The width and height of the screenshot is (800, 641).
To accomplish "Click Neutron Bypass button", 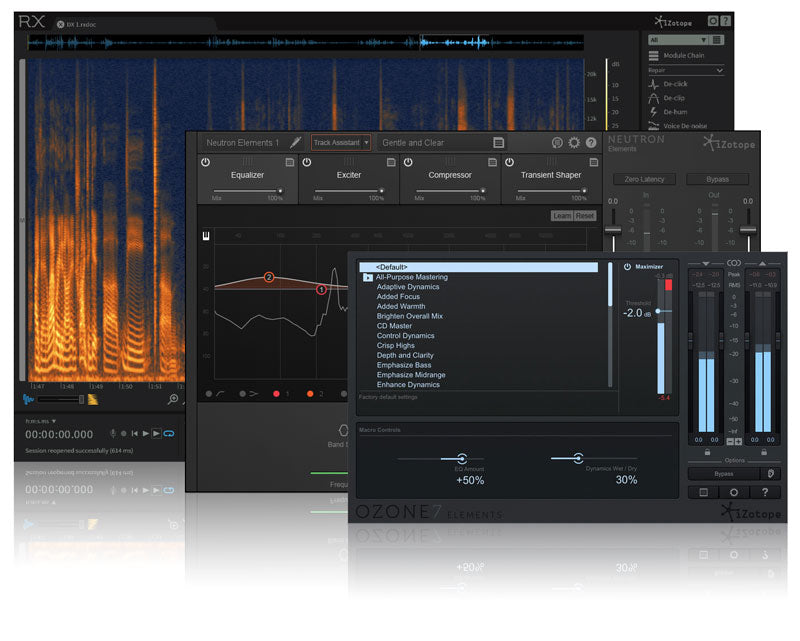I will coord(717,179).
